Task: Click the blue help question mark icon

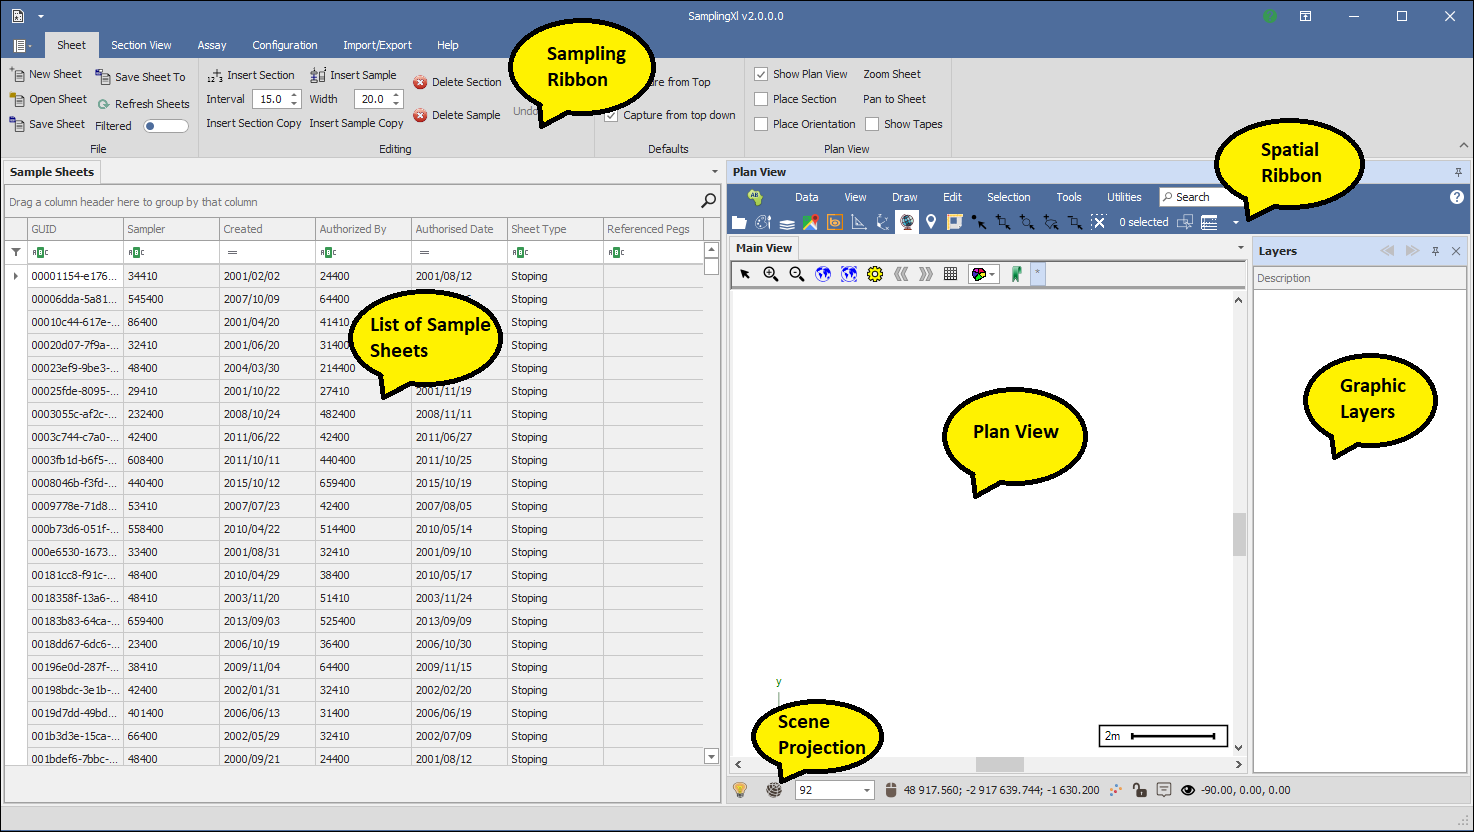Action: tap(1457, 197)
